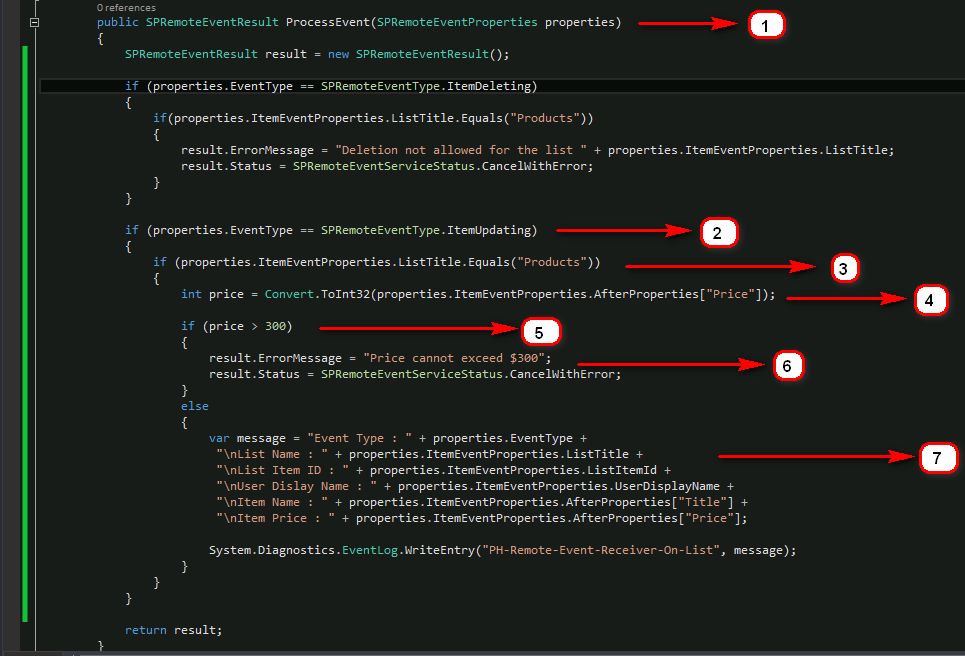Click the "300" number in price condition
The image size is (965, 656).
[275, 326]
